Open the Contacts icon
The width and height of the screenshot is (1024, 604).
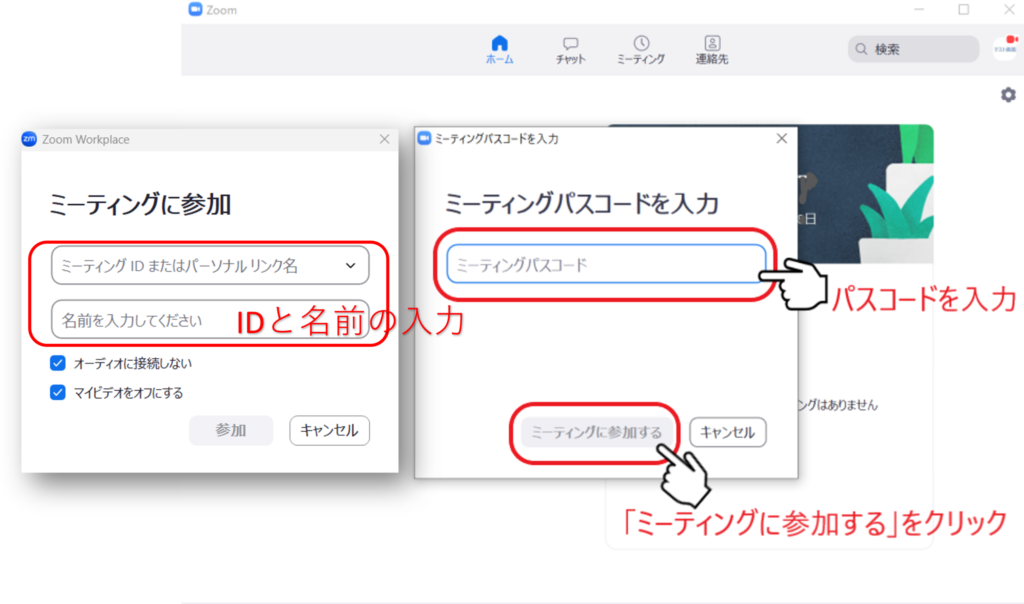[712, 43]
